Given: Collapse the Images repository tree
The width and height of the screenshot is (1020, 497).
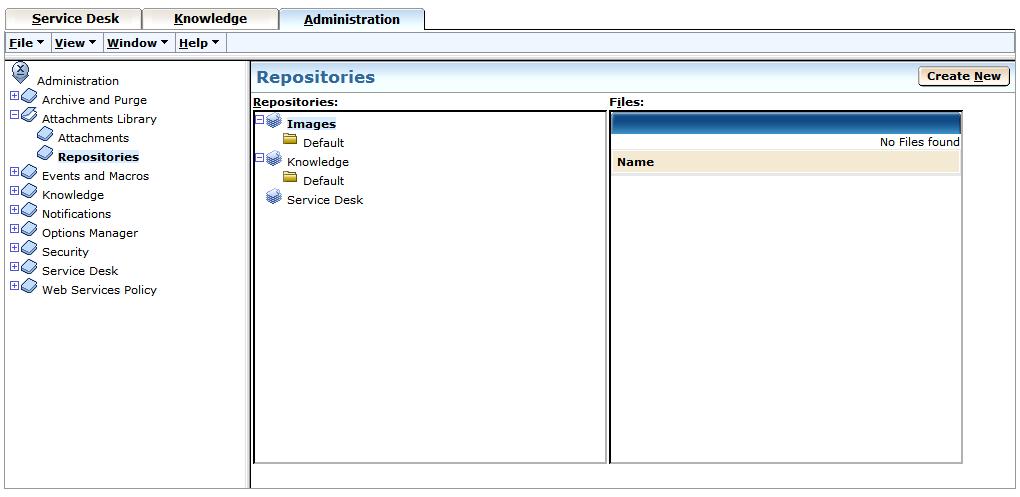Looking at the screenshot, I should (260, 120).
